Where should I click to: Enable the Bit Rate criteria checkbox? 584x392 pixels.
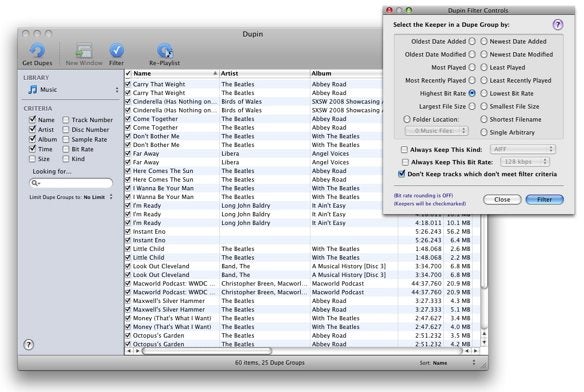coord(66,149)
